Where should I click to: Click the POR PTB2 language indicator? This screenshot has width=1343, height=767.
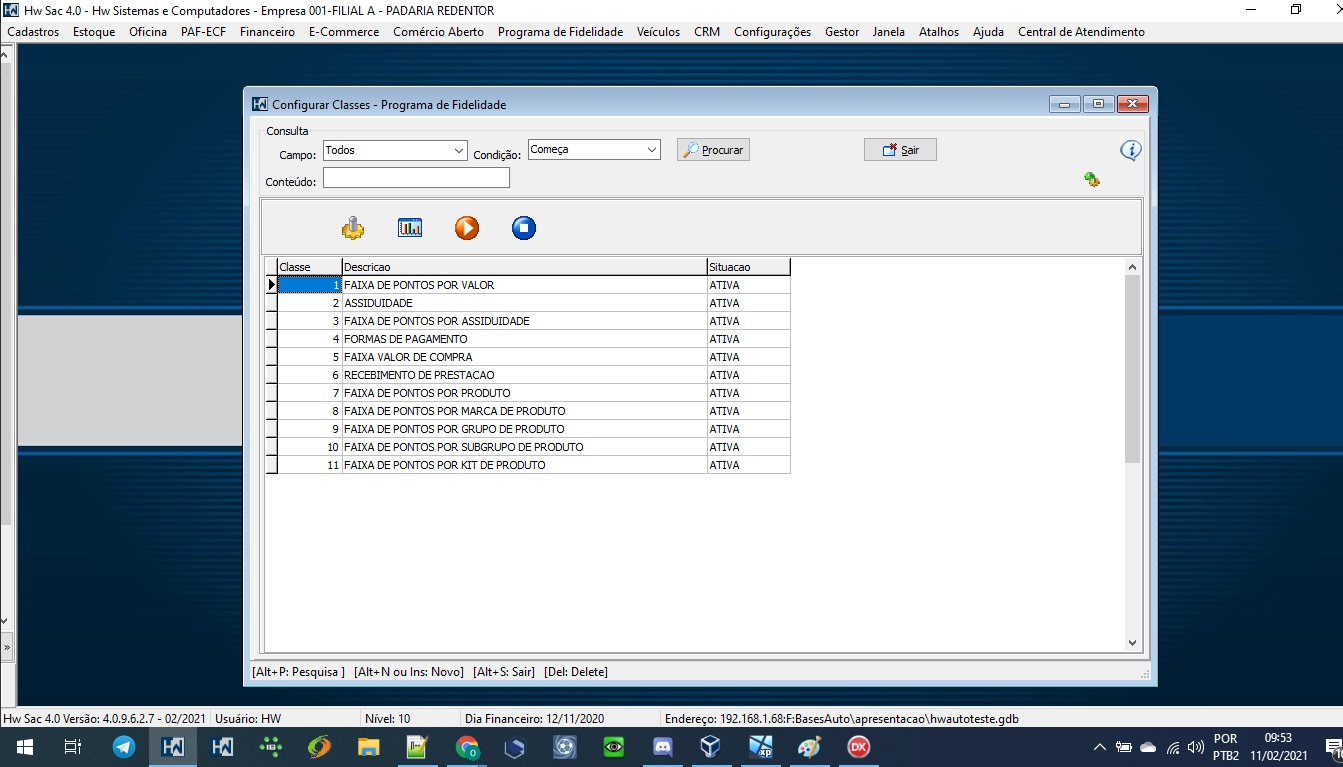[x=1225, y=747]
